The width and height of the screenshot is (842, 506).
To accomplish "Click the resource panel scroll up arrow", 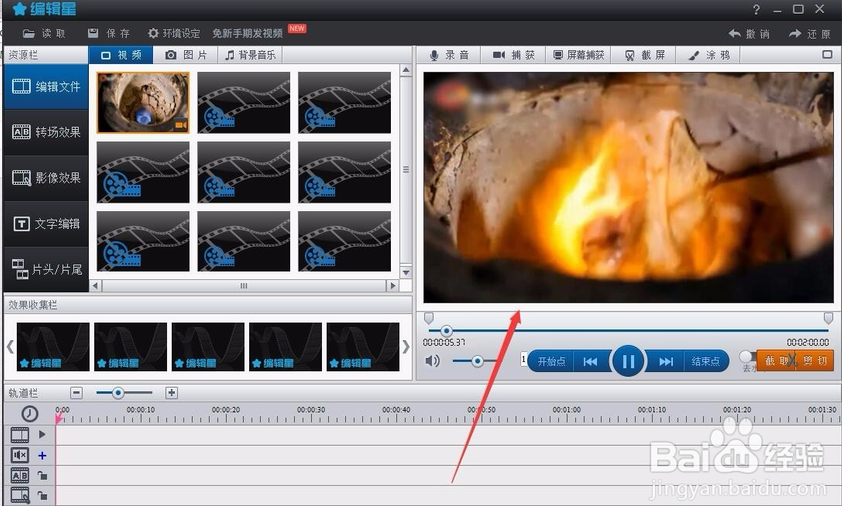I will [406, 70].
